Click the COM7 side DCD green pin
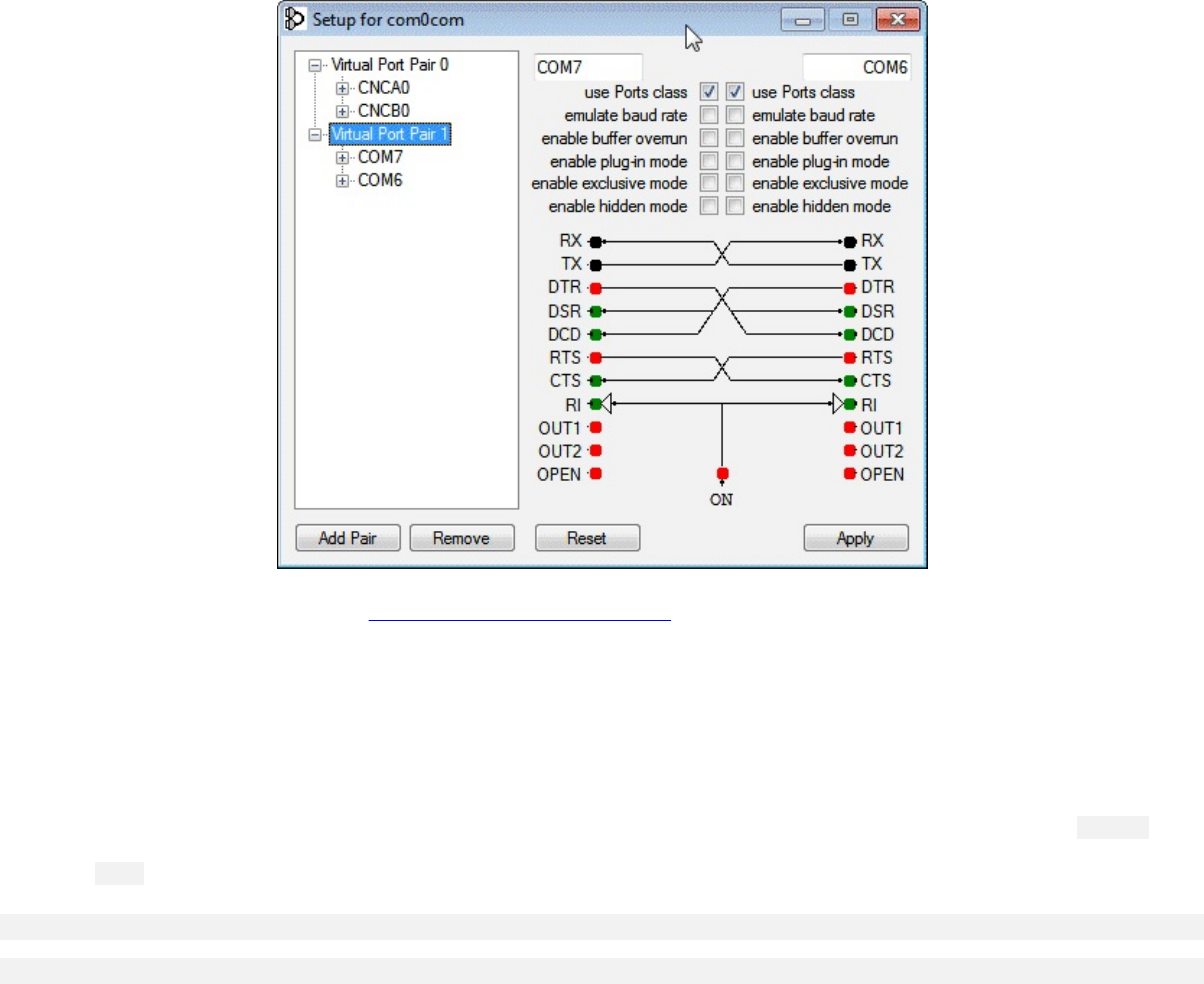Image resolution: width=1204 pixels, height=984 pixels. (x=595, y=334)
